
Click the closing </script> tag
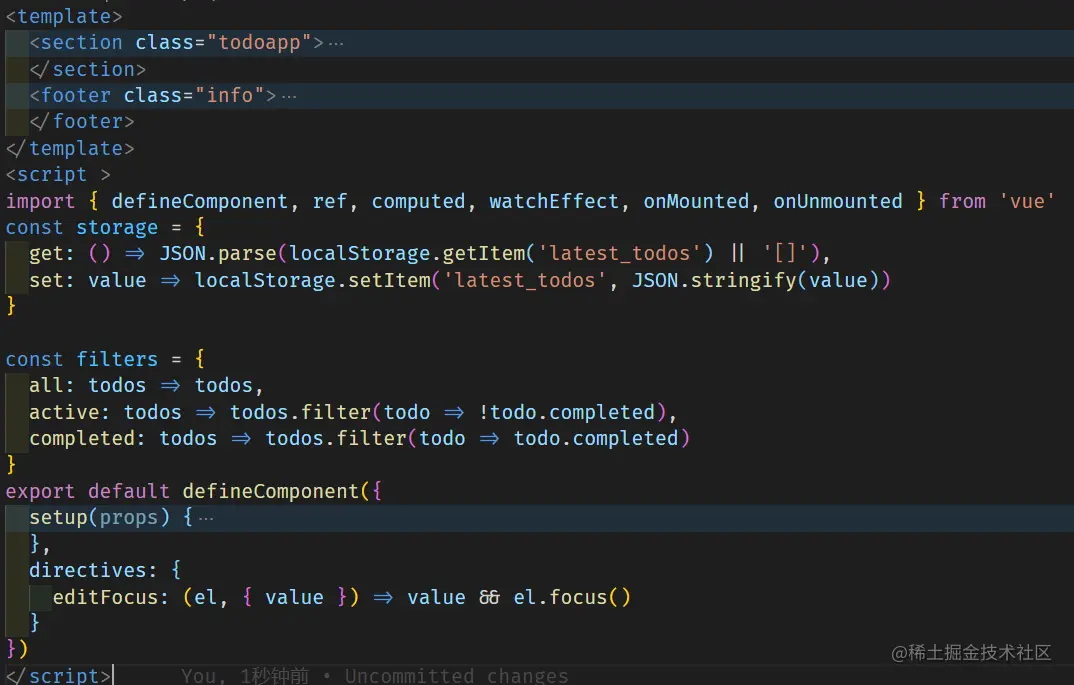tap(58, 675)
